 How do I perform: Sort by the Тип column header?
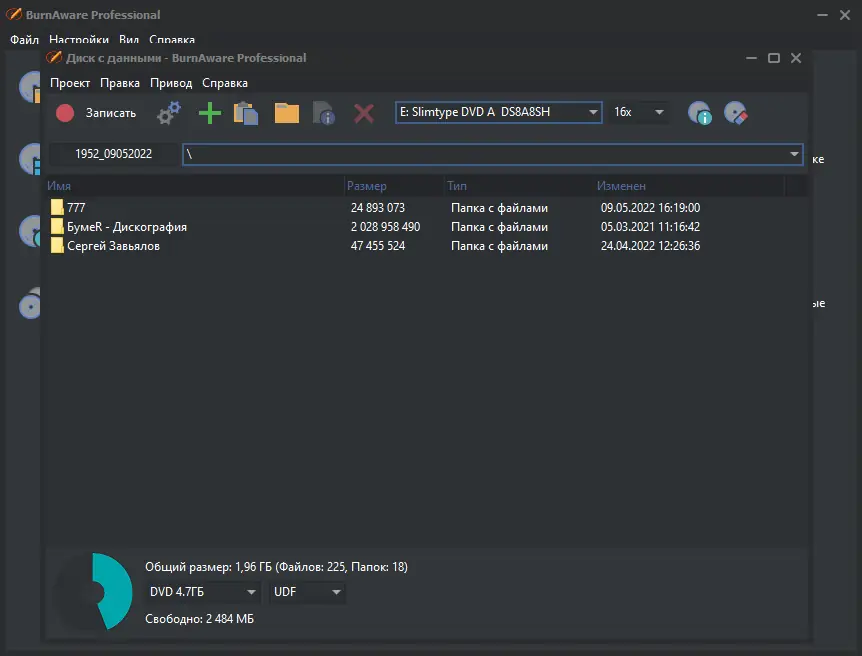[x=520, y=186]
